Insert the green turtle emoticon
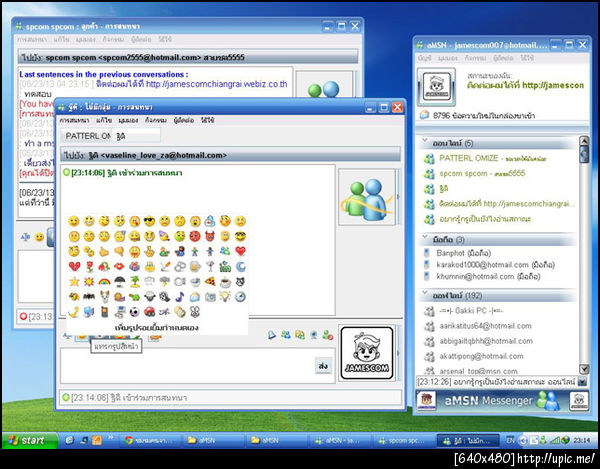This screenshot has height=469, width=600. 134,296
